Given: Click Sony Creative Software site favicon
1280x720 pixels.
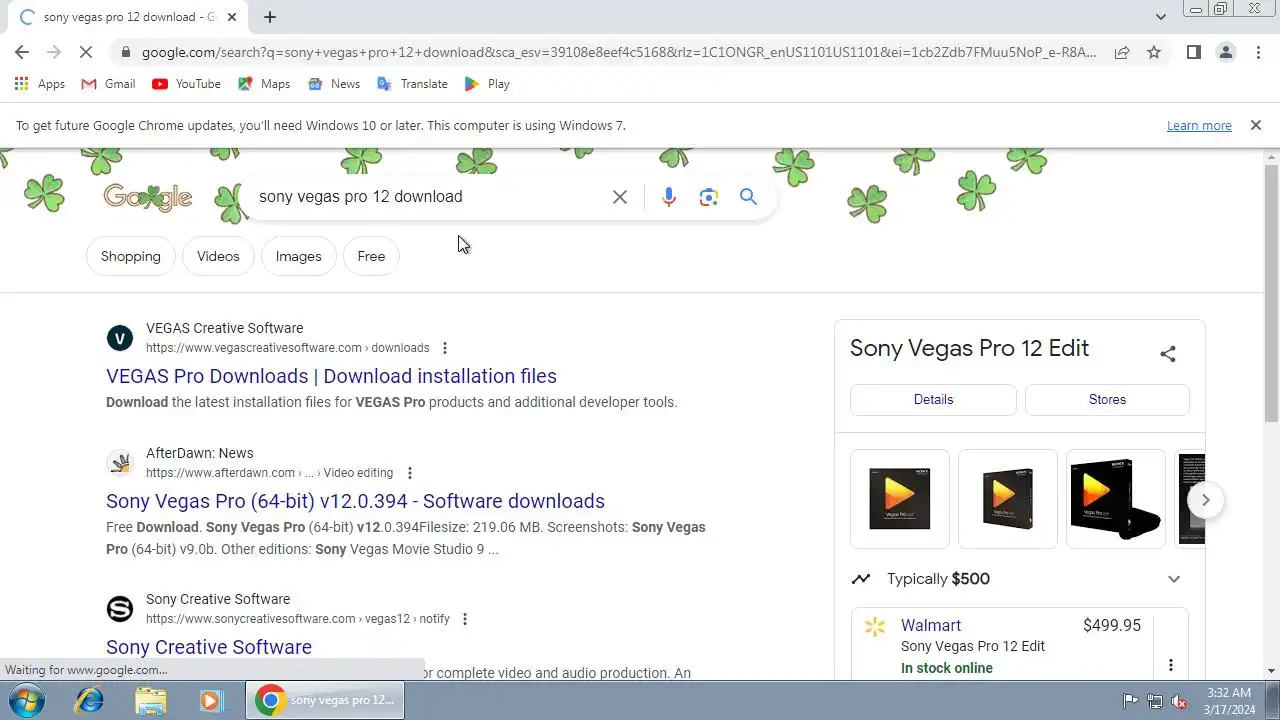Looking at the screenshot, I should click(120, 609).
